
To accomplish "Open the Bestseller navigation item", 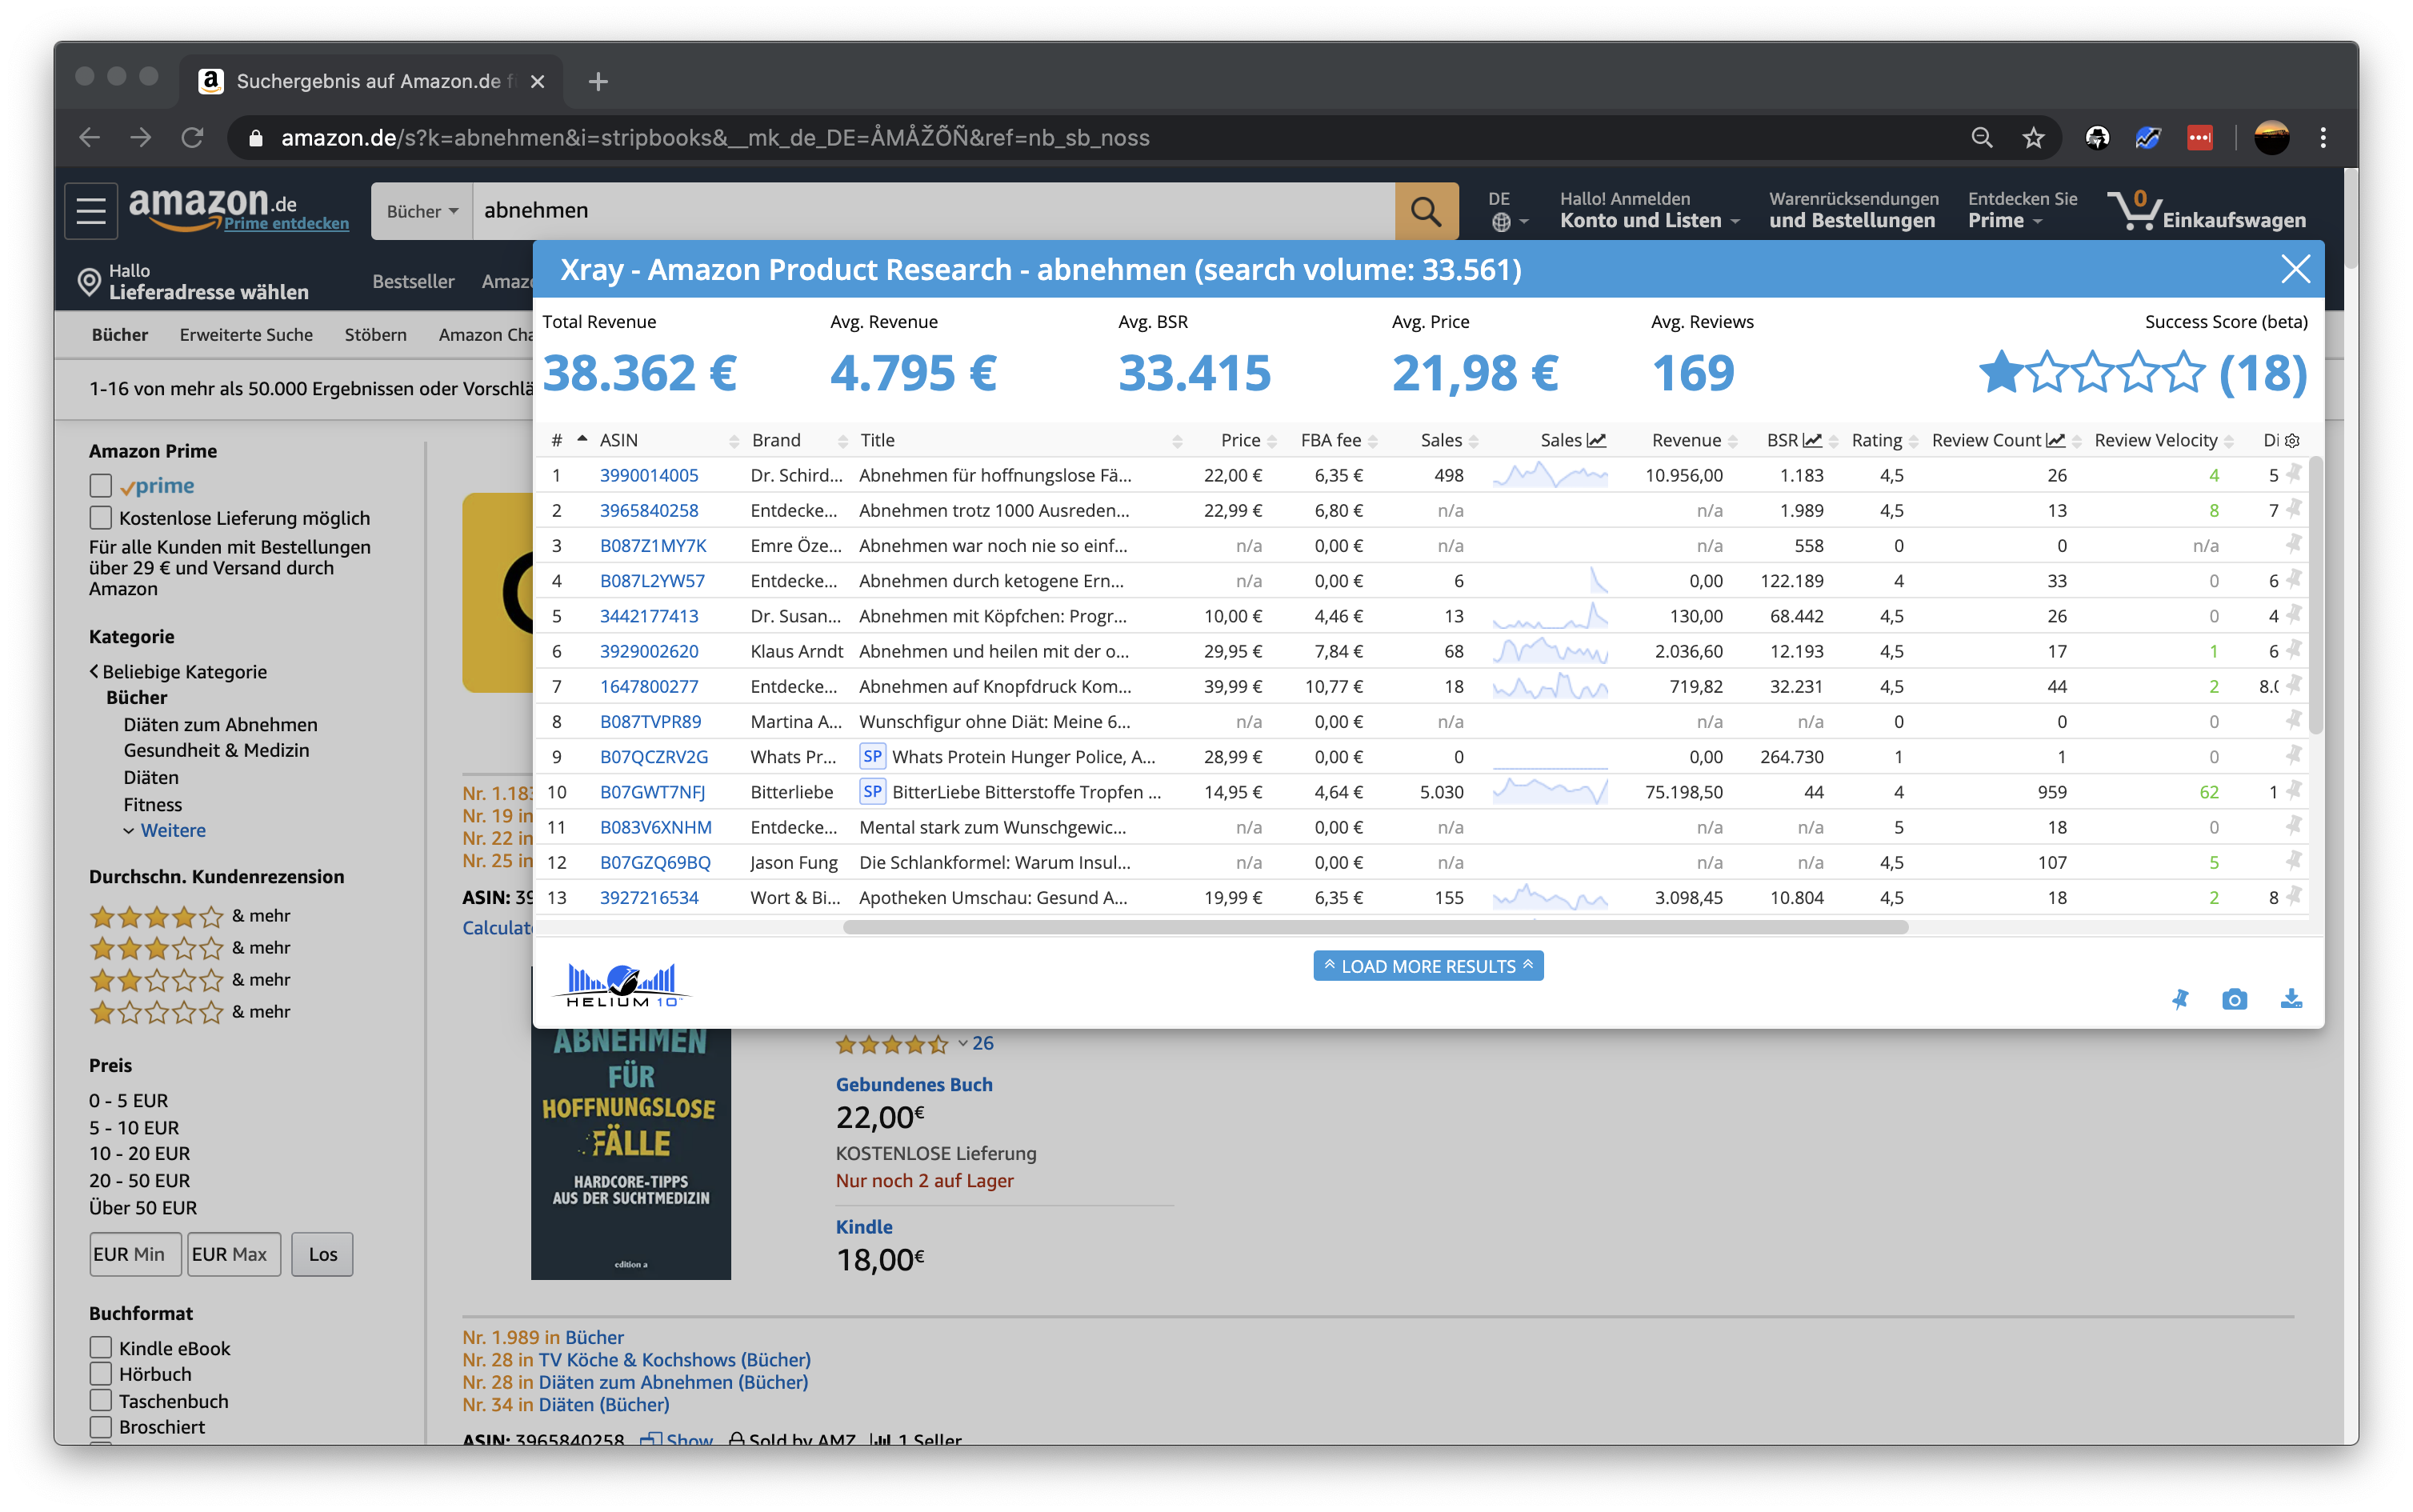I will pos(413,282).
